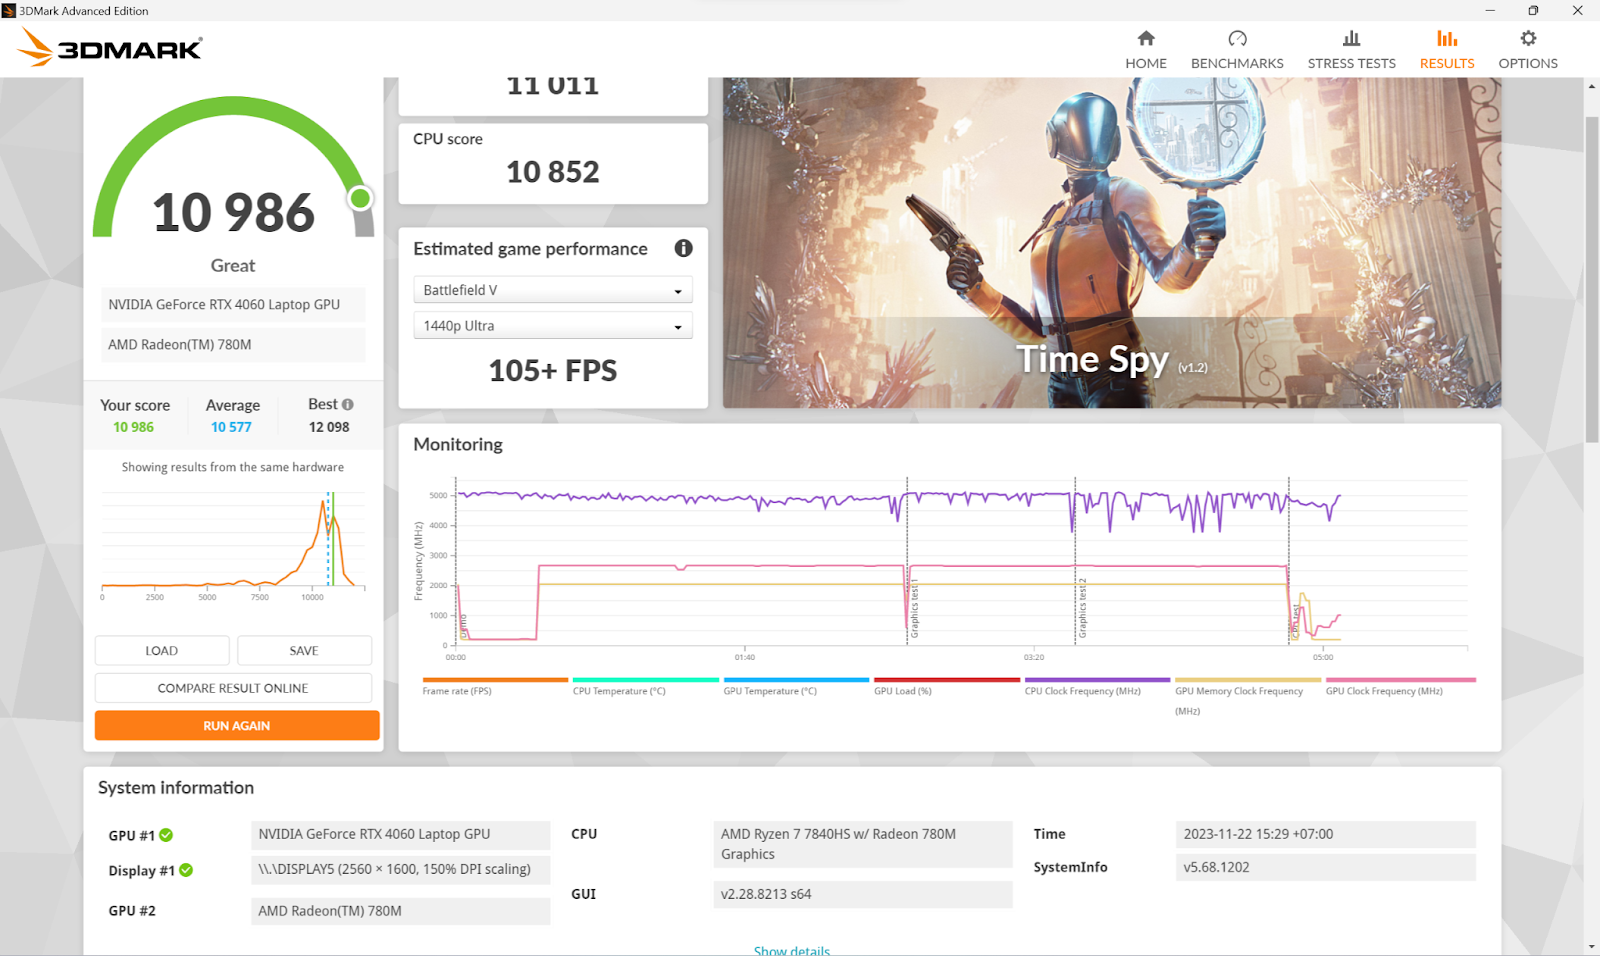
Task: Click COMPARE RESULT ONLINE button
Action: point(233,688)
